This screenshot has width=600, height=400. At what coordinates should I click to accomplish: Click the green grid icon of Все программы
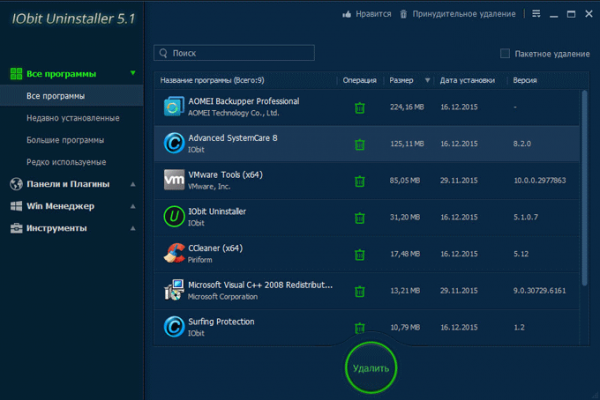[x=16, y=73]
